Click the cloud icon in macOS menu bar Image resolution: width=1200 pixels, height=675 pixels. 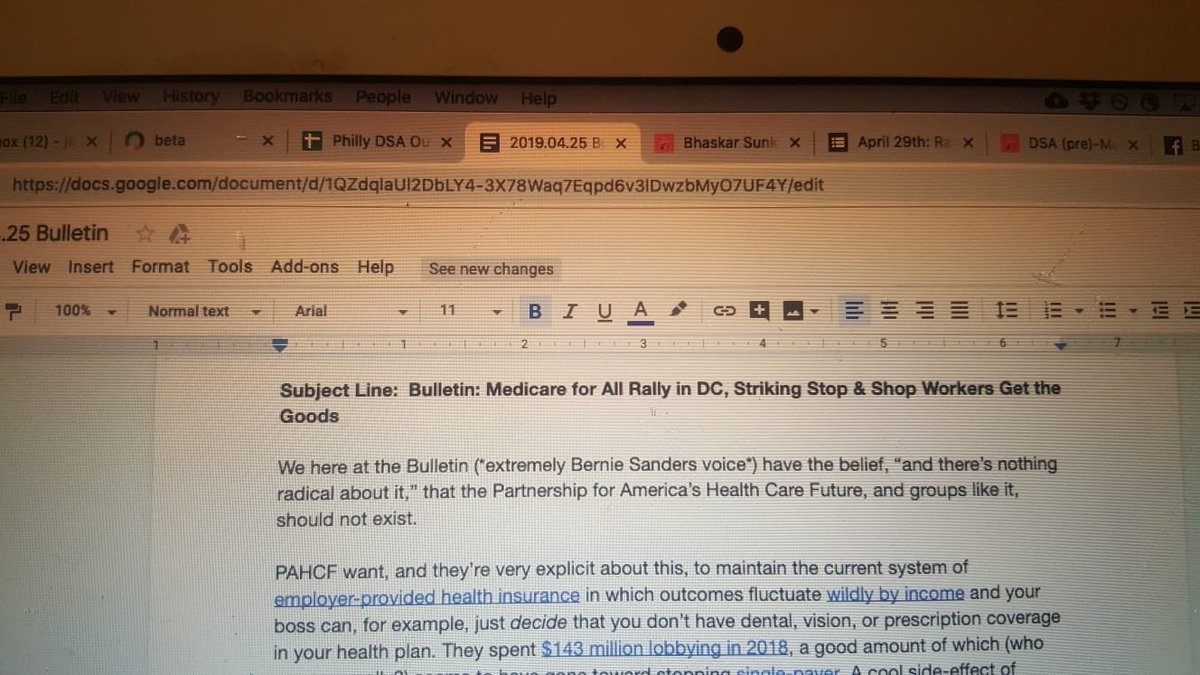tap(1056, 101)
